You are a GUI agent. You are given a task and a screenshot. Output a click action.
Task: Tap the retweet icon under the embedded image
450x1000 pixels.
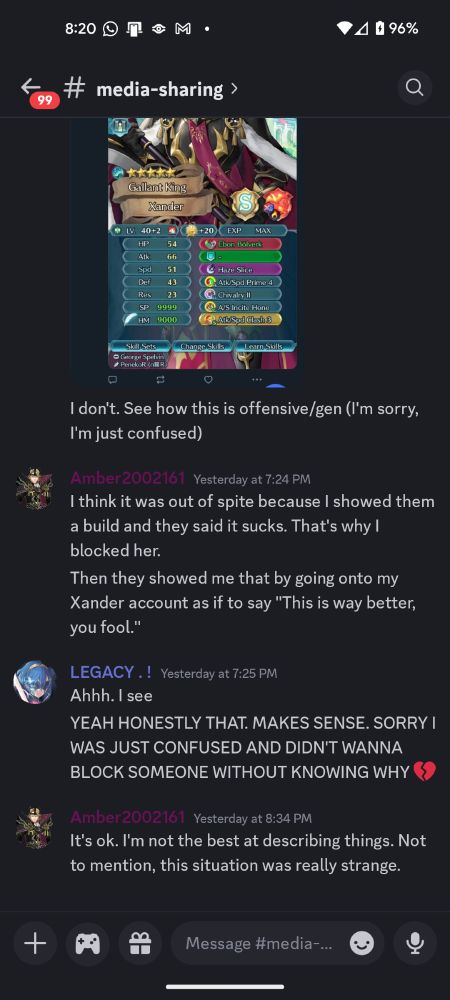pyautogui.click(x=160, y=379)
